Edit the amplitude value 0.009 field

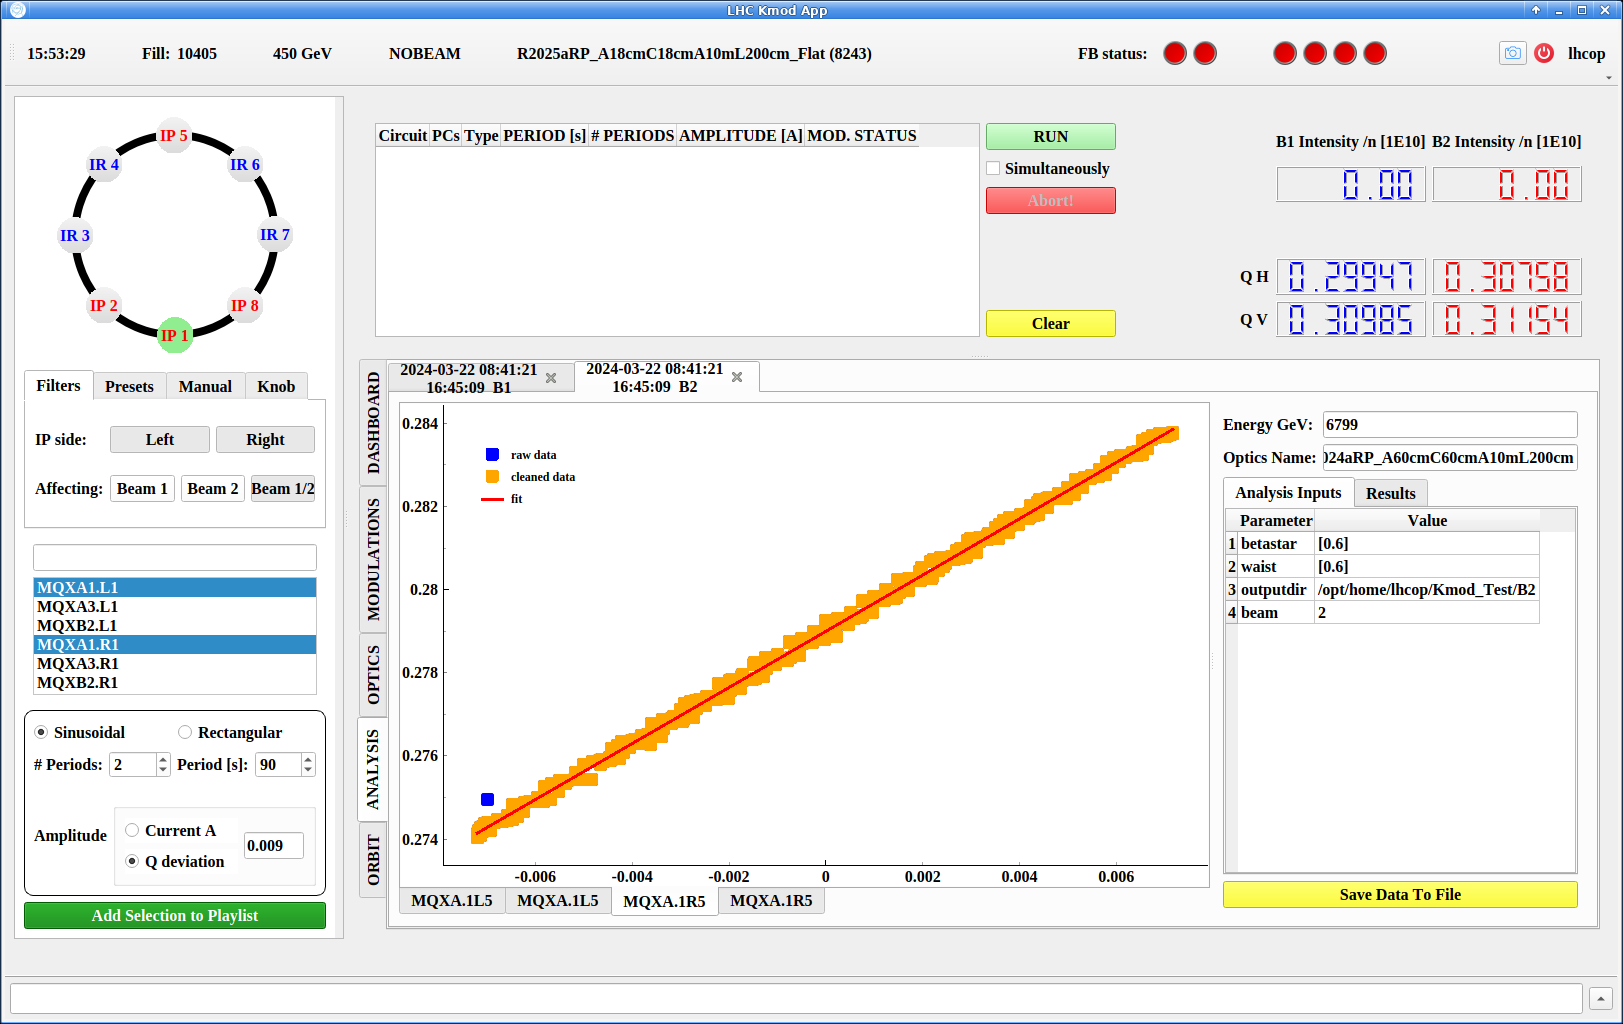pos(274,845)
